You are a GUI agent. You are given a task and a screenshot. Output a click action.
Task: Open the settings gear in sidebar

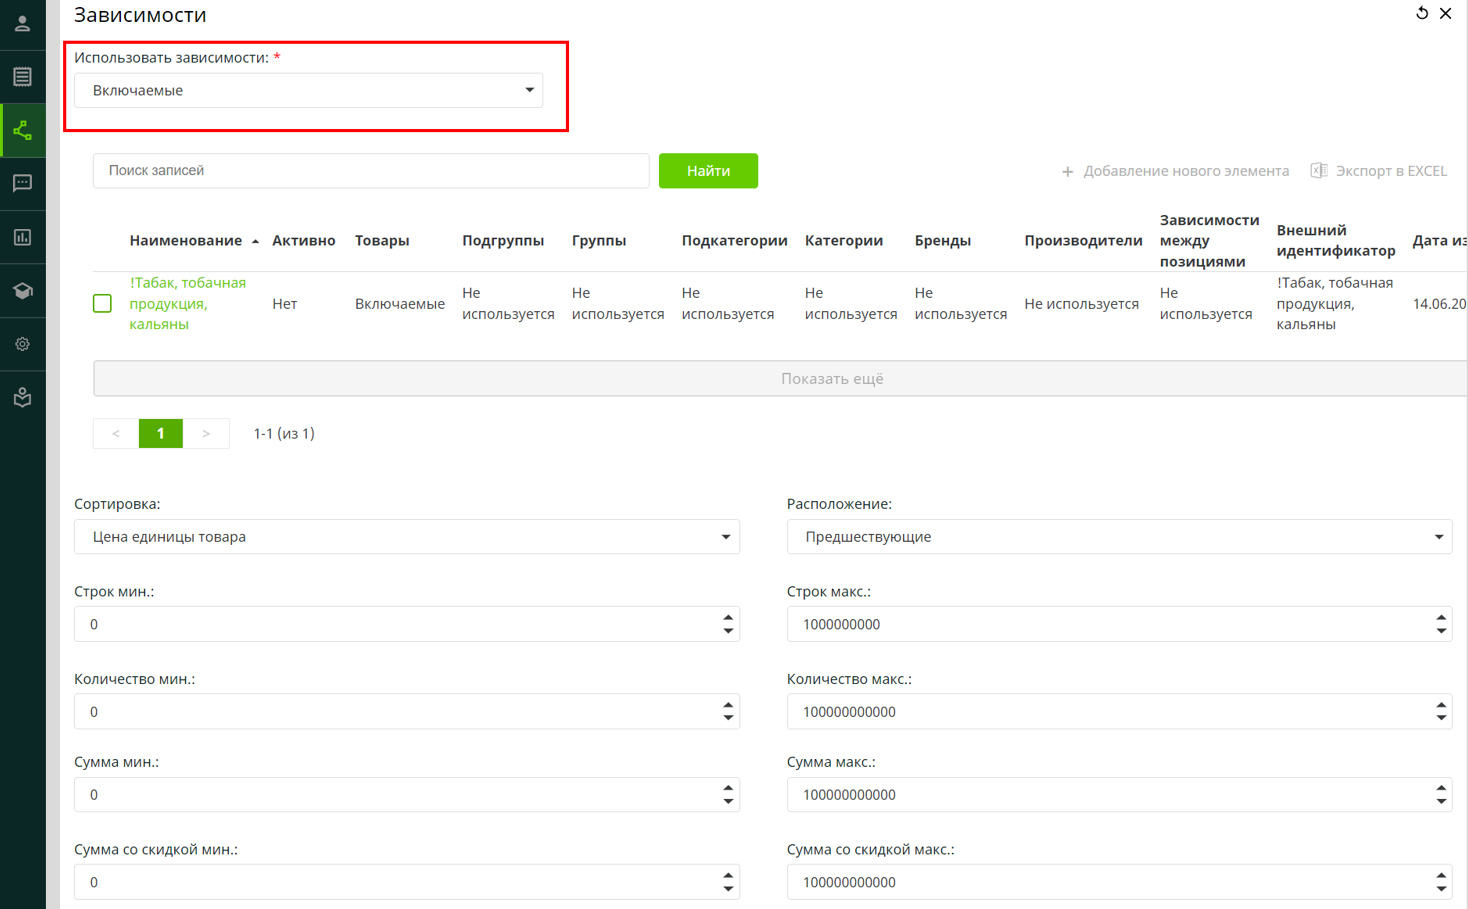[22, 344]
